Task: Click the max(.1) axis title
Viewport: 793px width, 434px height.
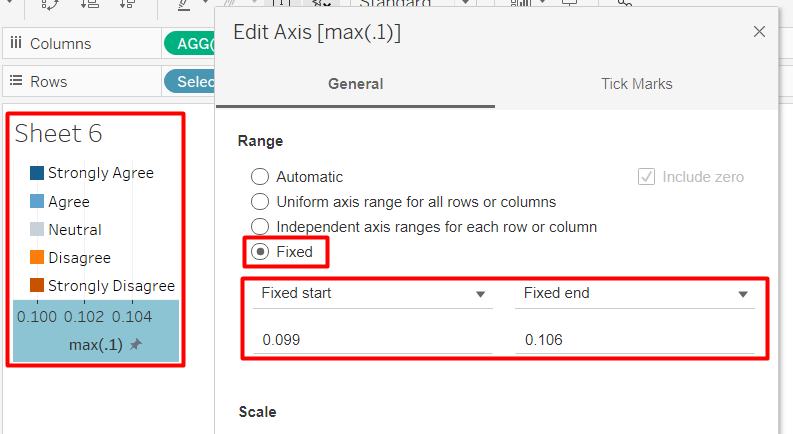Action: (96, 345)
